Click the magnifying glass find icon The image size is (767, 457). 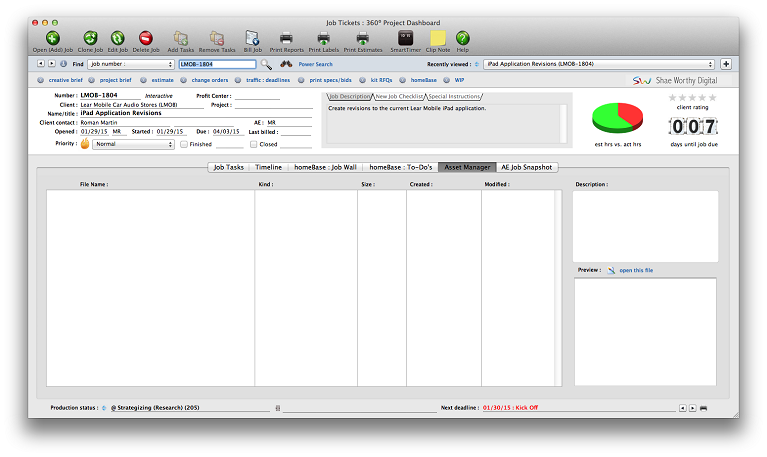pyautogui.click(x=266, y=64)
